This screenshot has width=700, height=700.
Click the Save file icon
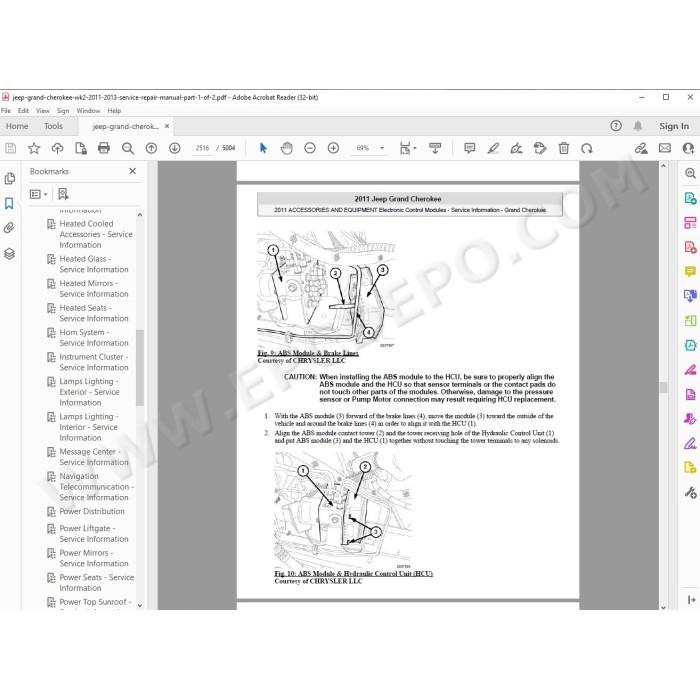(x=10, y=148)
